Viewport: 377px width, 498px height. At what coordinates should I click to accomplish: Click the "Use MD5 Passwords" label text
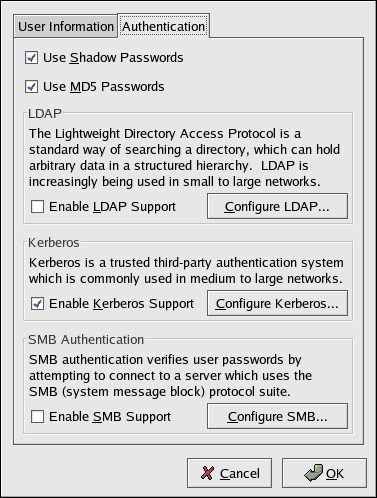click(104, 87)
